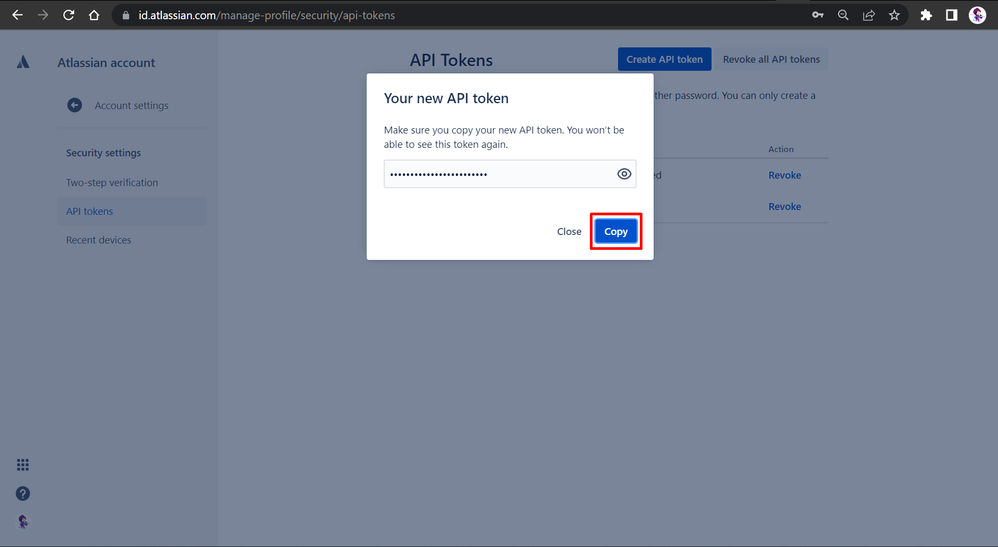This screenshot has width=998, height=547.
Task: Close the new API token dialog
Action: 569,231
